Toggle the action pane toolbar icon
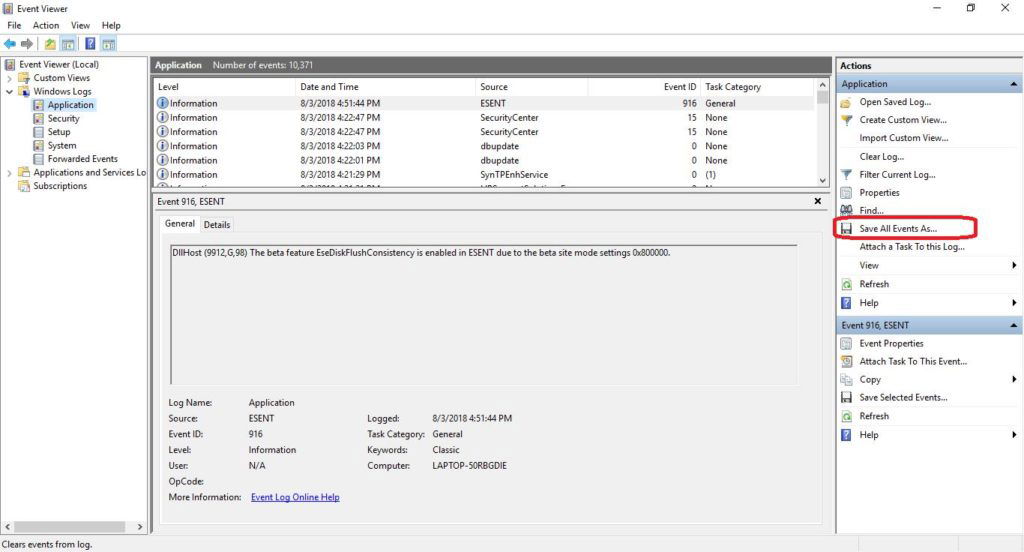Screen dimensions: 1024x552 (108, 44)
